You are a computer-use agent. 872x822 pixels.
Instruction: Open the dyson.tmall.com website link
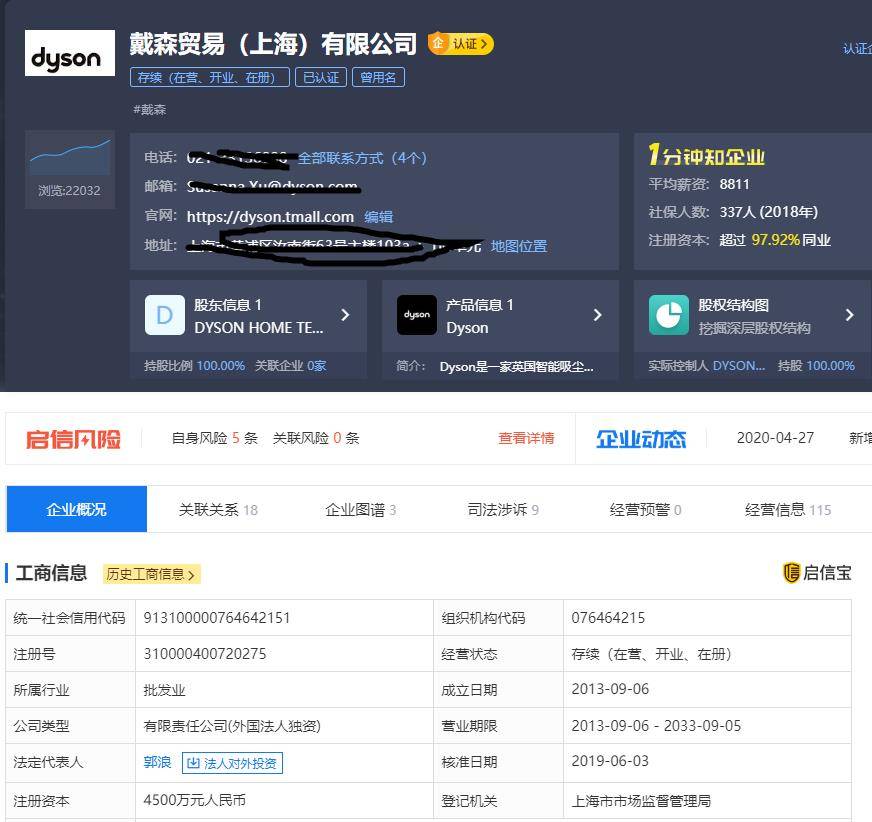(270, 216)
